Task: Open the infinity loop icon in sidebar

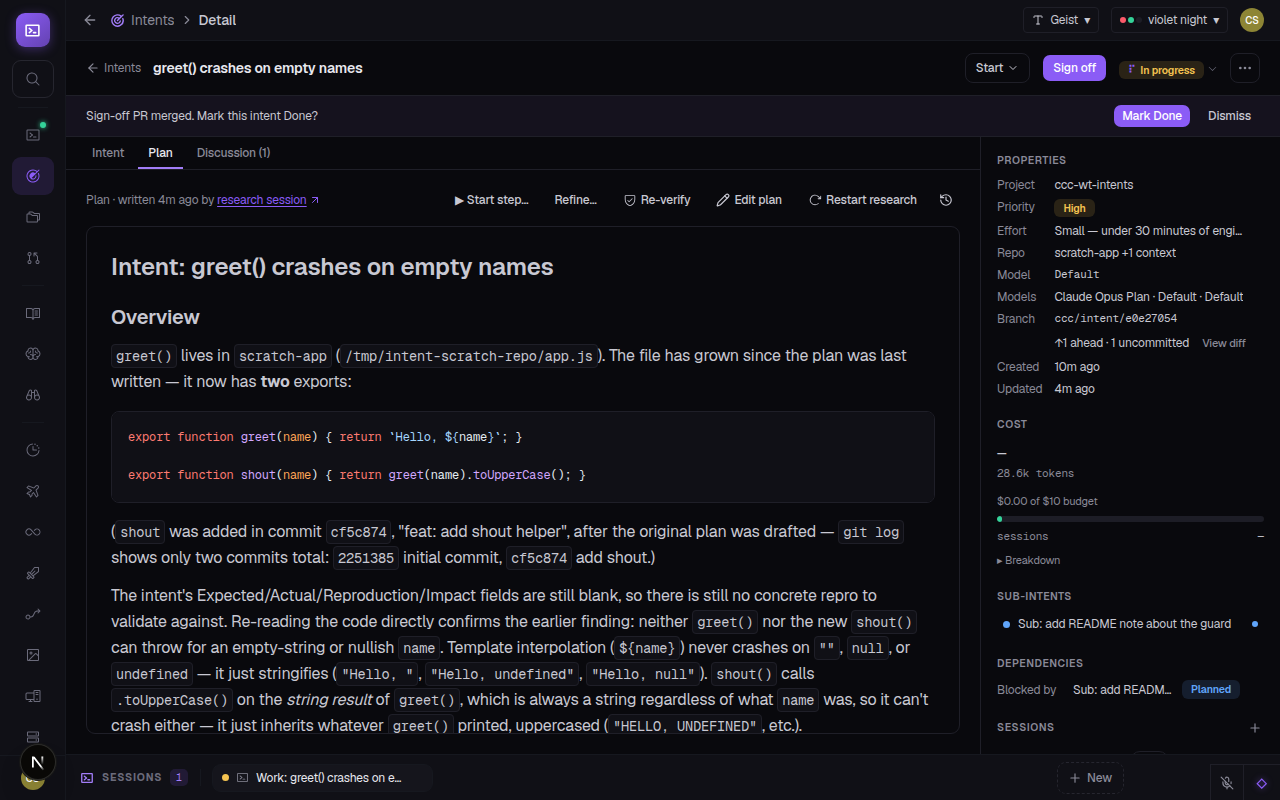Action: 33,532
